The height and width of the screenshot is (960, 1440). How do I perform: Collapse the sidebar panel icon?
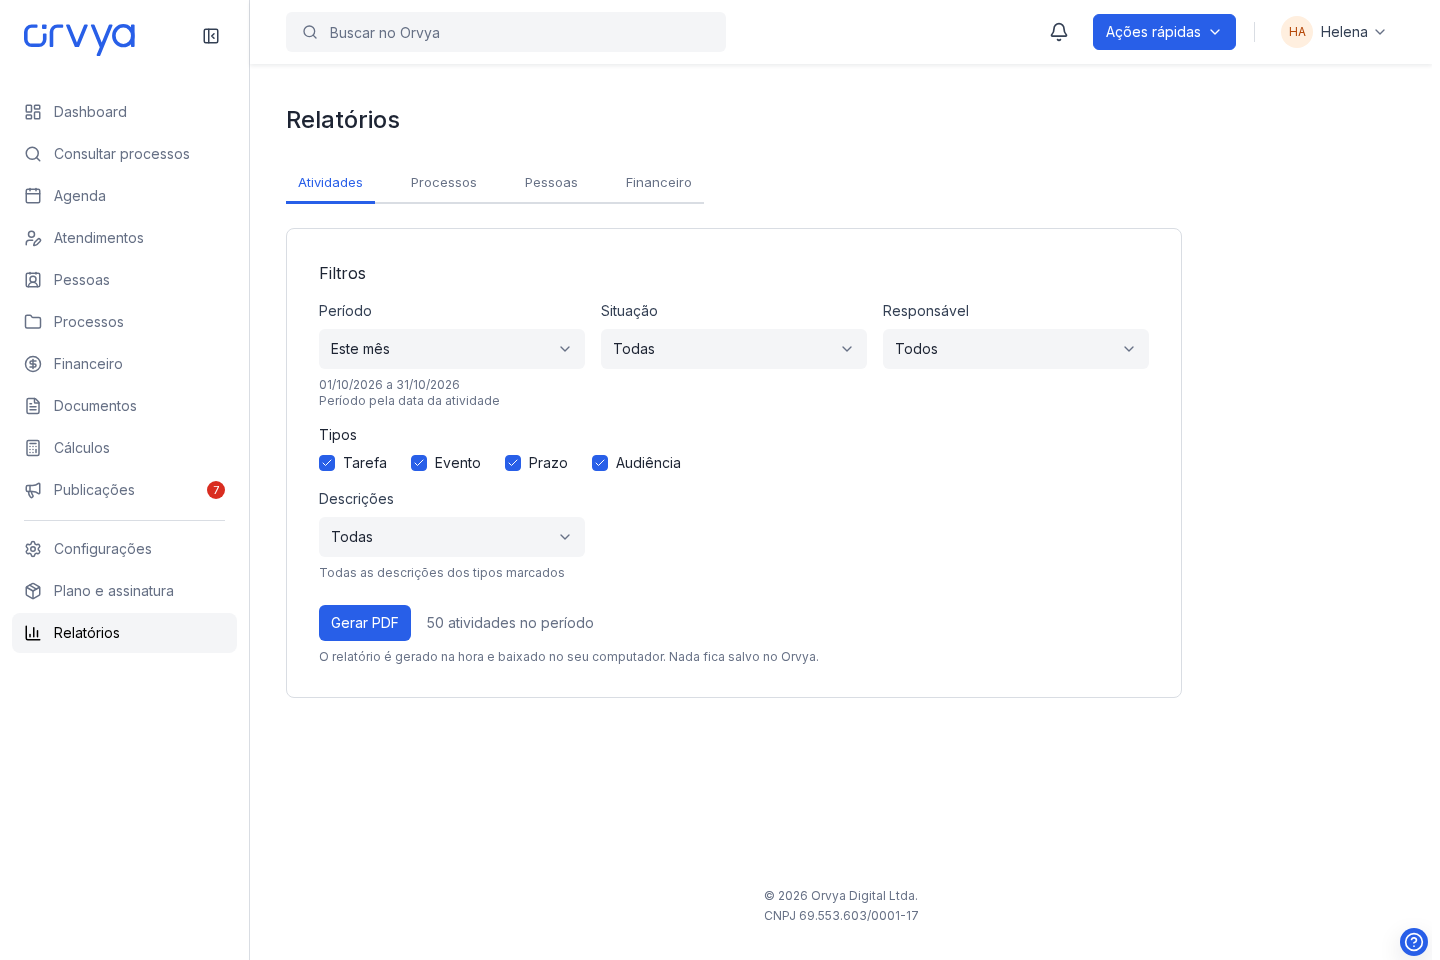211,36
